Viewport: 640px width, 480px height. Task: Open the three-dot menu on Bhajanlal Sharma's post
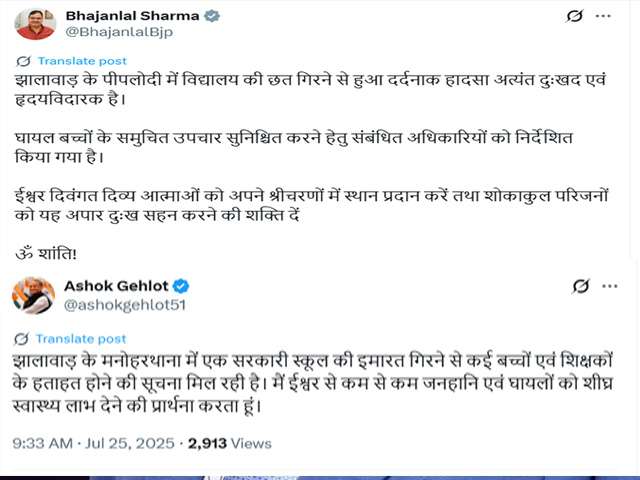(603, 17)
